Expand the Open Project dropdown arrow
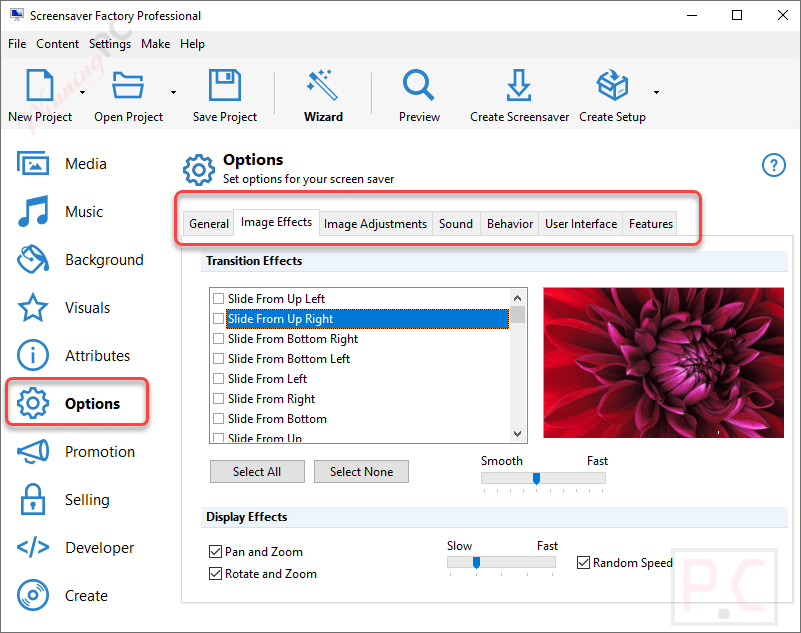The width and height of the screenshot is (801, 633). pos(173,92)
